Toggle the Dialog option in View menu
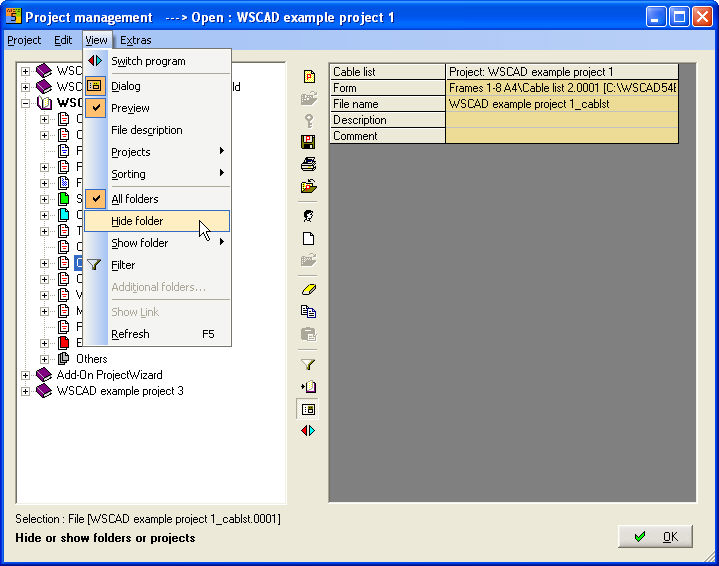The width and height of the screenshot is (719, 566). click(x=157, y=86)
